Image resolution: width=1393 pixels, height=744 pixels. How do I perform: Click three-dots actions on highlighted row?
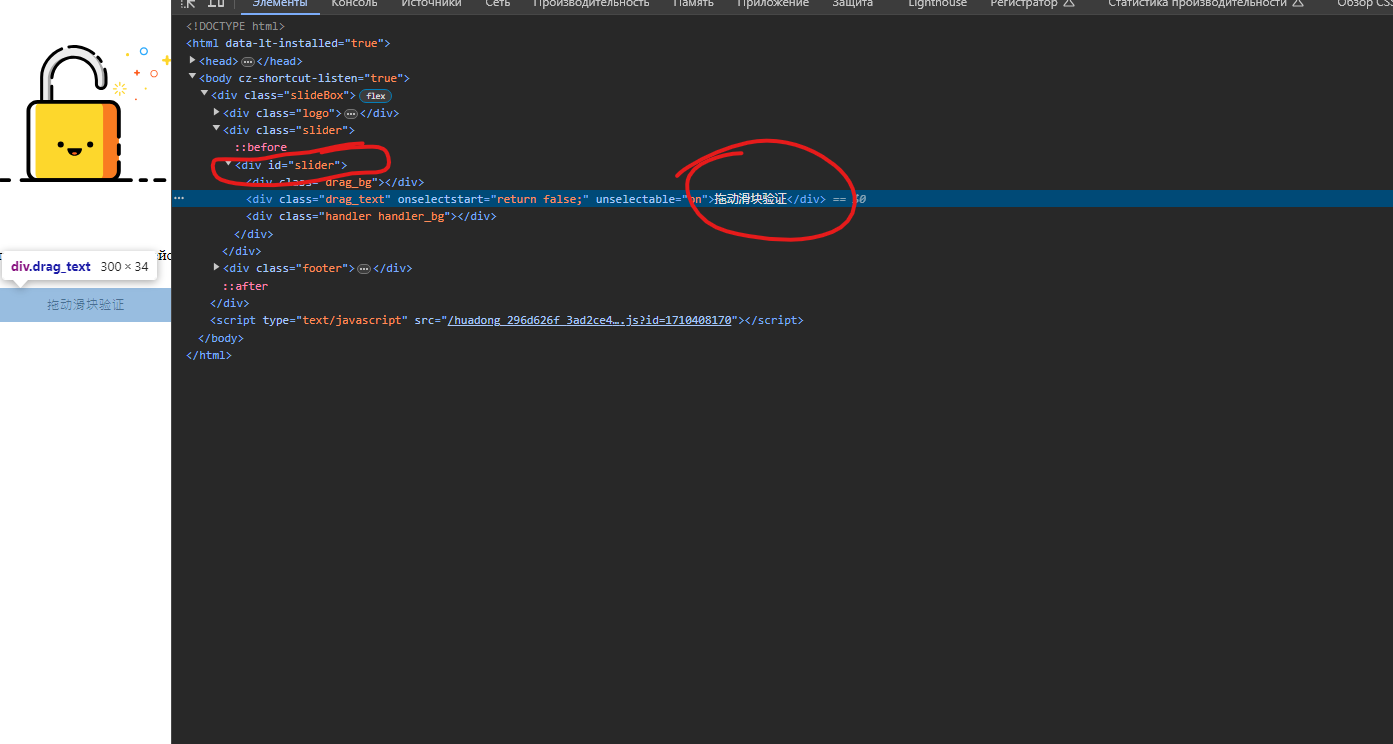point(179,199)
